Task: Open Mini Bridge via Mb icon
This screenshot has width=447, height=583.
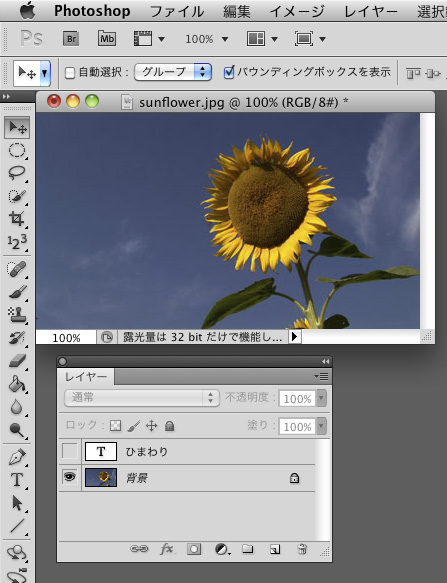Action: [107, 39]
